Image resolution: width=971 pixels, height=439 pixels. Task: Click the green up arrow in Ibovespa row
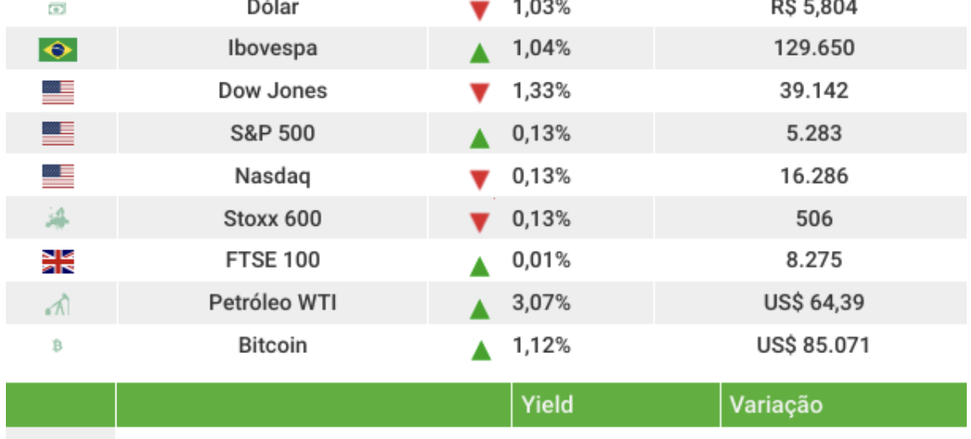click(x=480, y=51)
